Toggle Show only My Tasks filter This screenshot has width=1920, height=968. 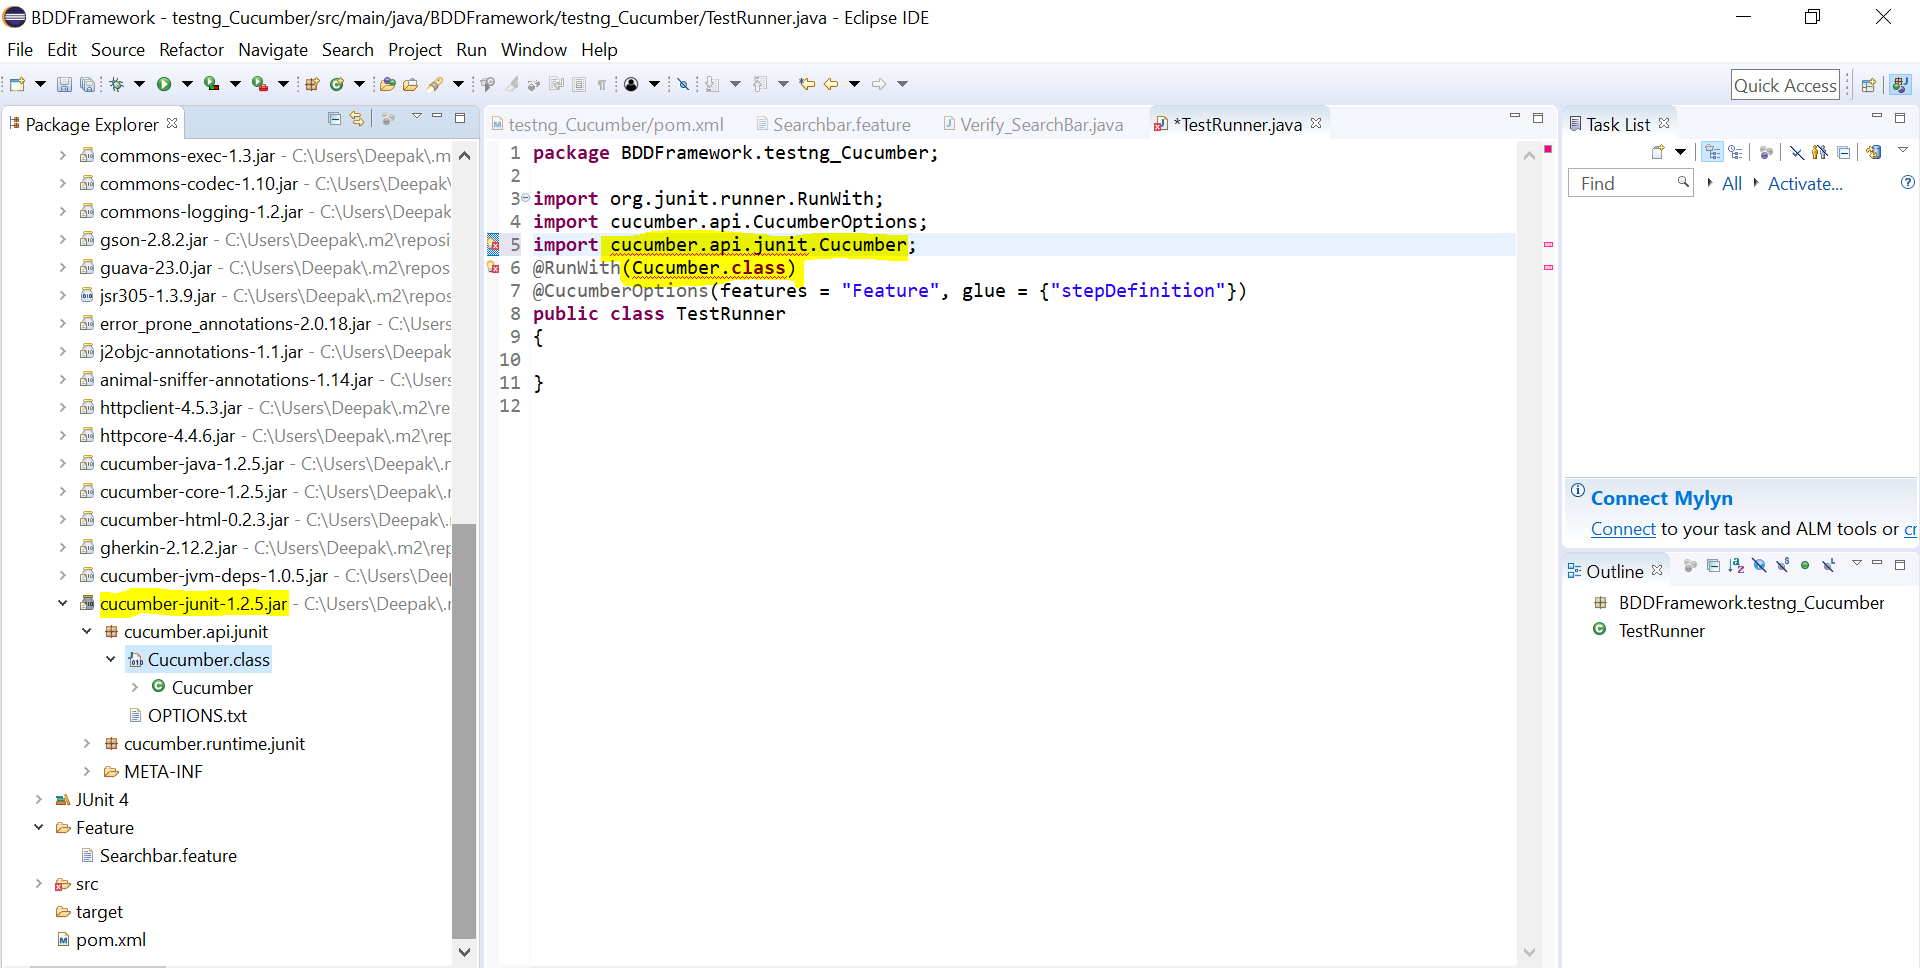(1820, 152)
